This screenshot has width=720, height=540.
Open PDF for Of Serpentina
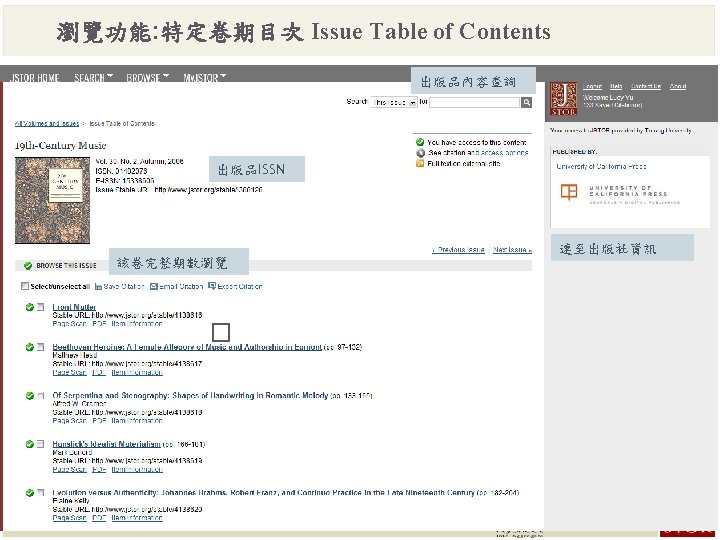click(x=99, y=421)
